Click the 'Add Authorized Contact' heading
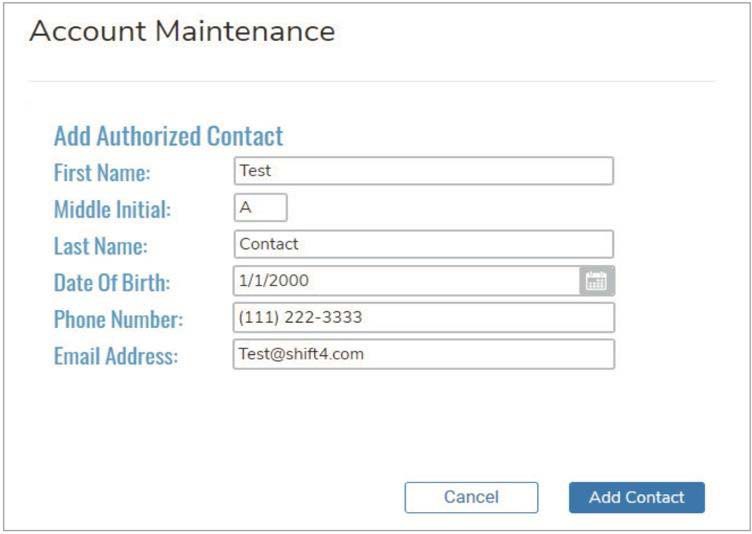 [168, 136]
